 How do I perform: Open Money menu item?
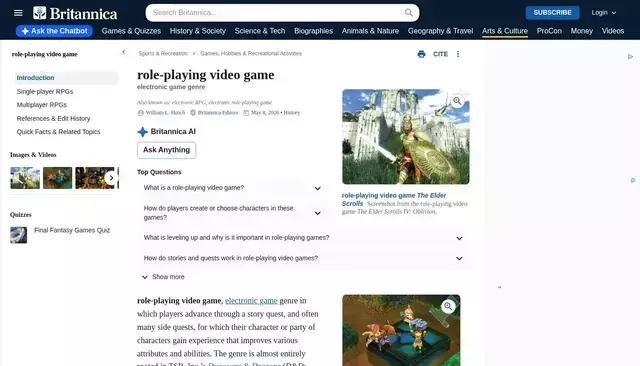point(582,31)
